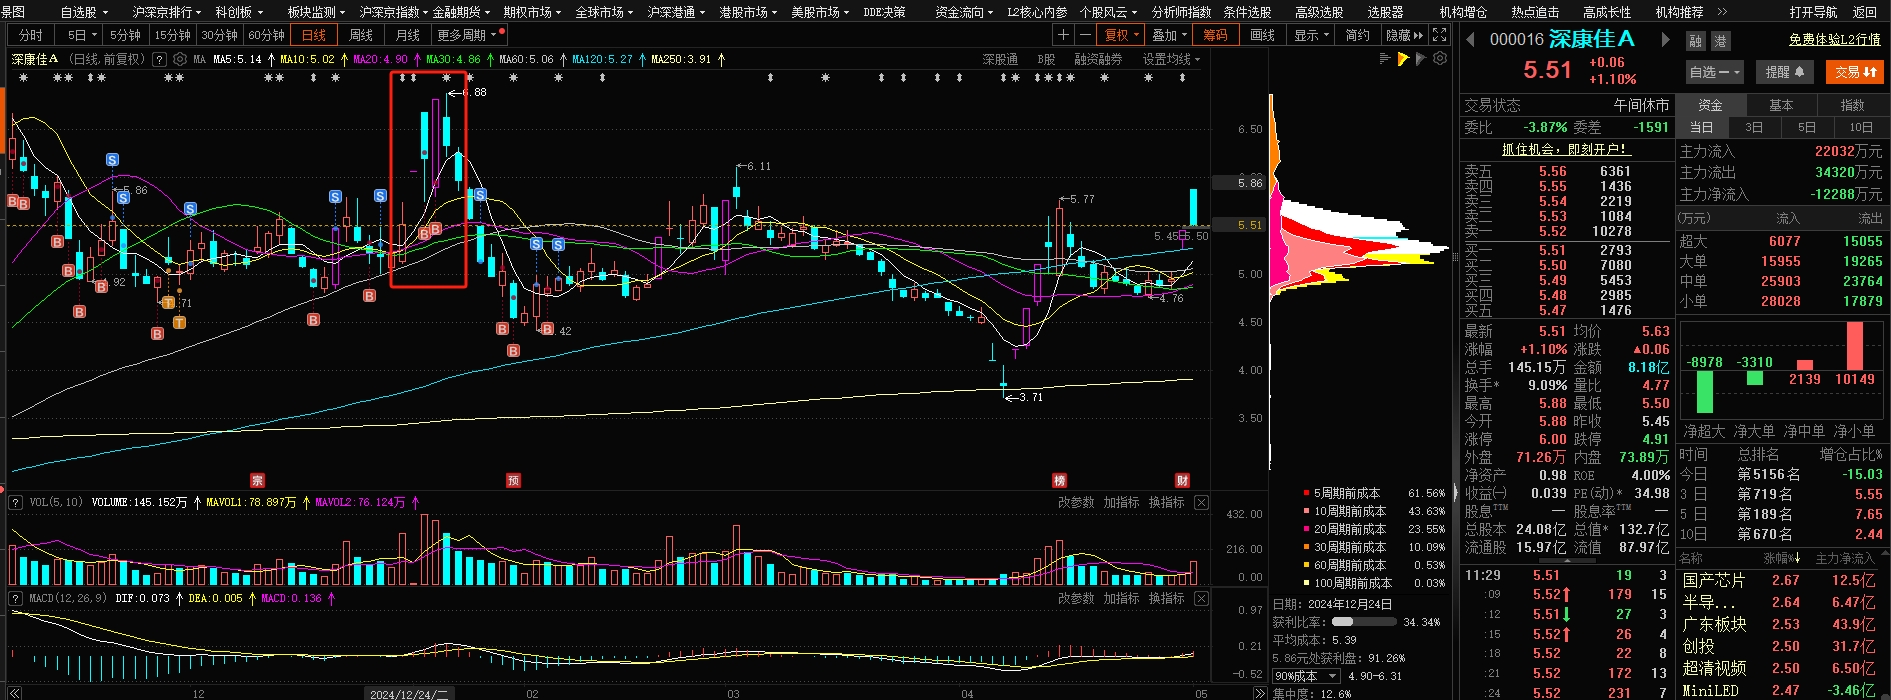Select the gray flame chip style icon
1891x700 pixels.
click(x=1421, y=59)
